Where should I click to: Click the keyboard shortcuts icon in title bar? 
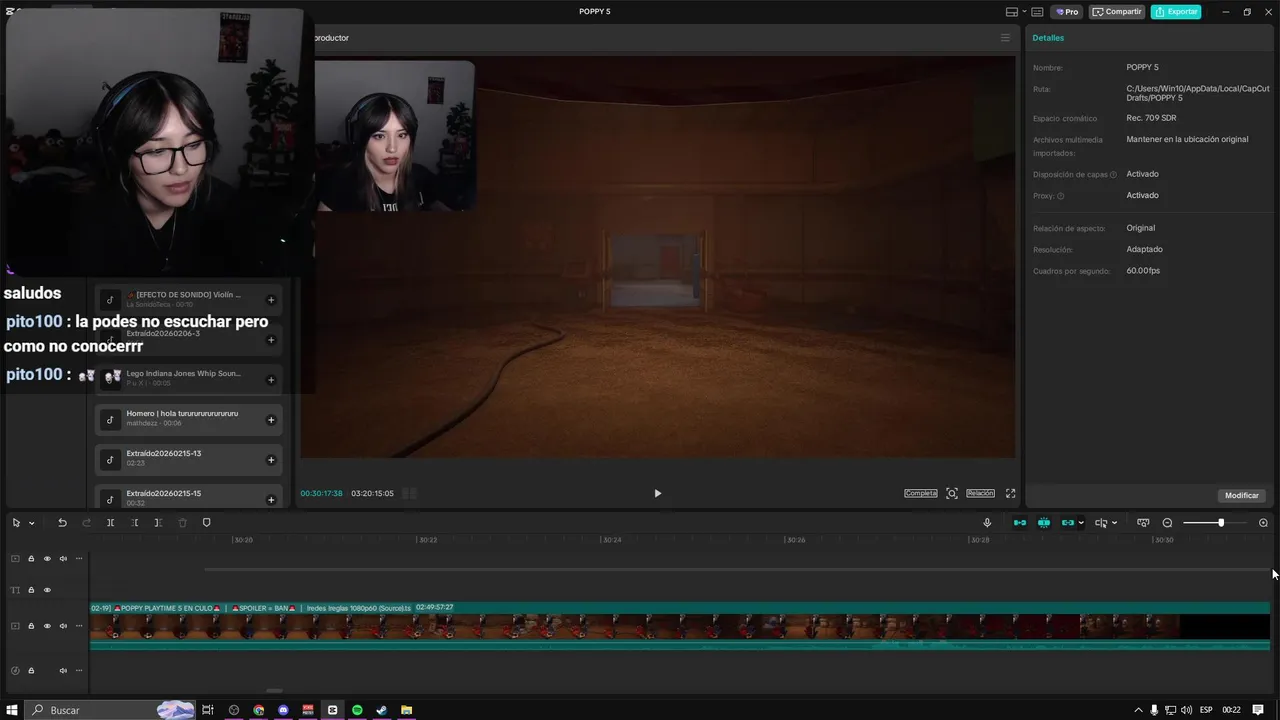point(1037,12)
